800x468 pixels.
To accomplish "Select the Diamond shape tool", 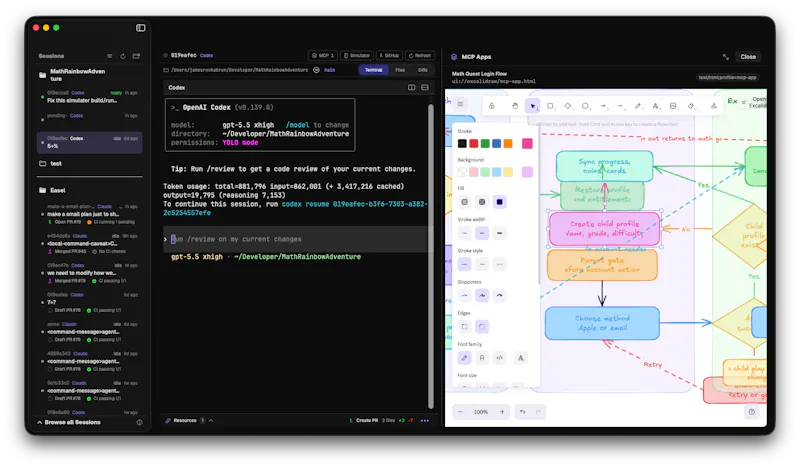I will click(x=567, y=106).
